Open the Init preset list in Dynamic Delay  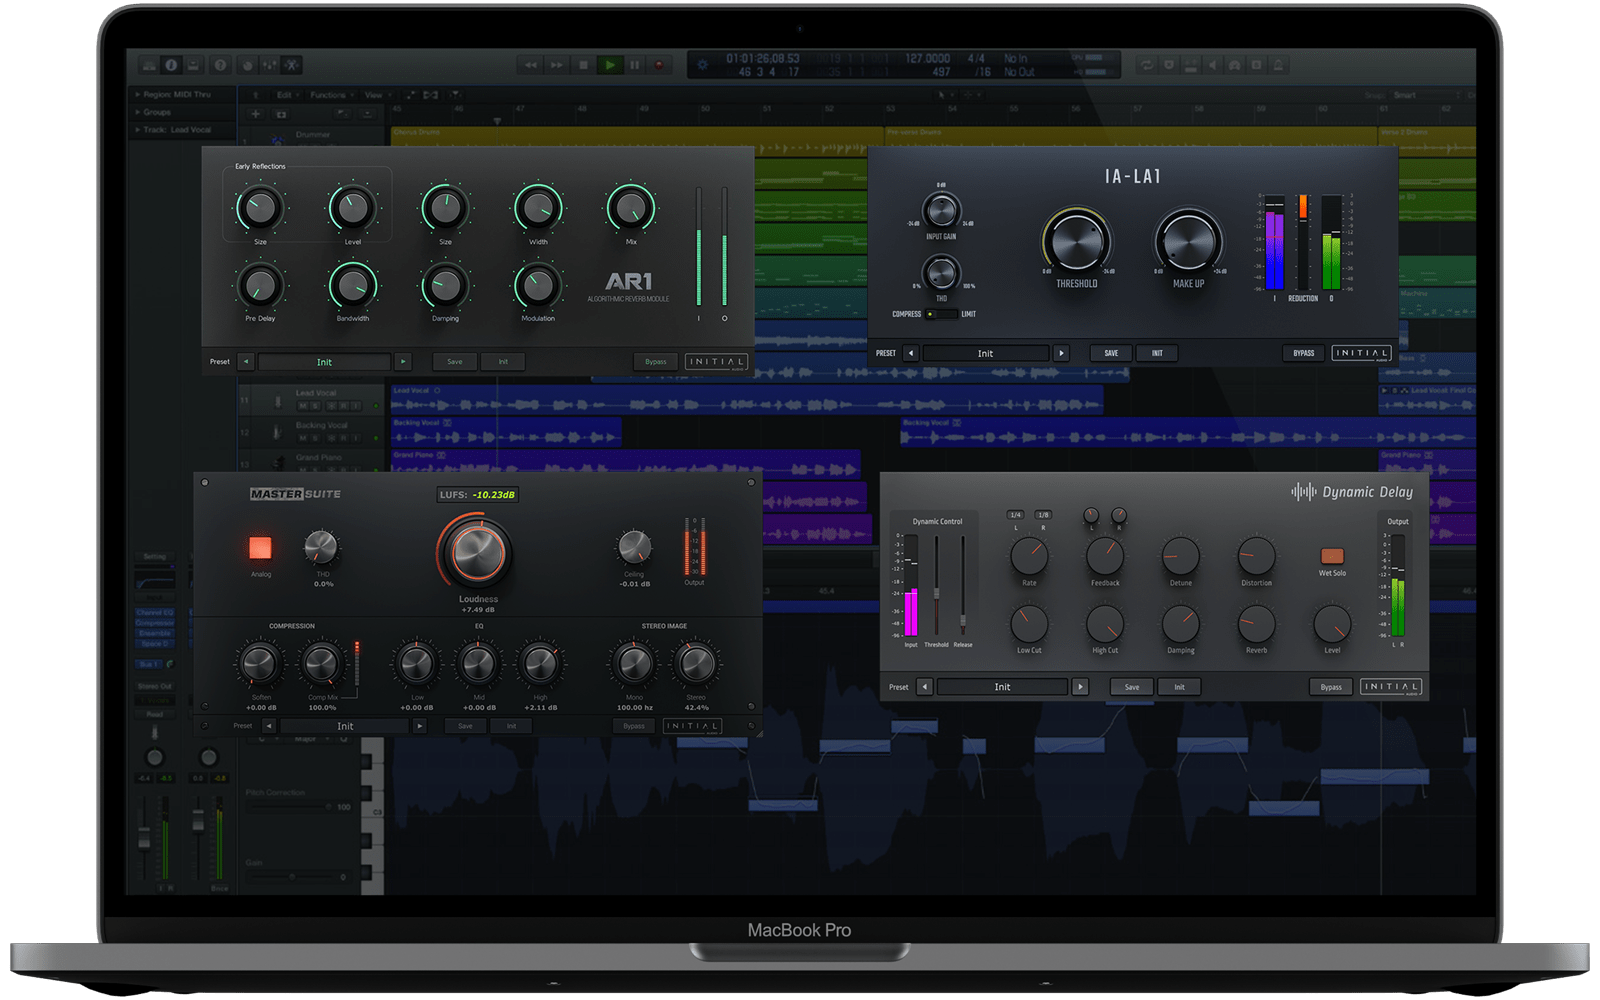[1002, 687]
